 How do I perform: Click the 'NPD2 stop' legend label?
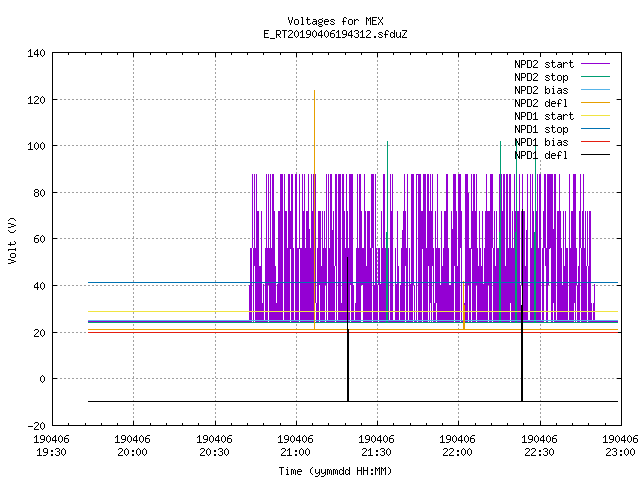click(541, 77)
